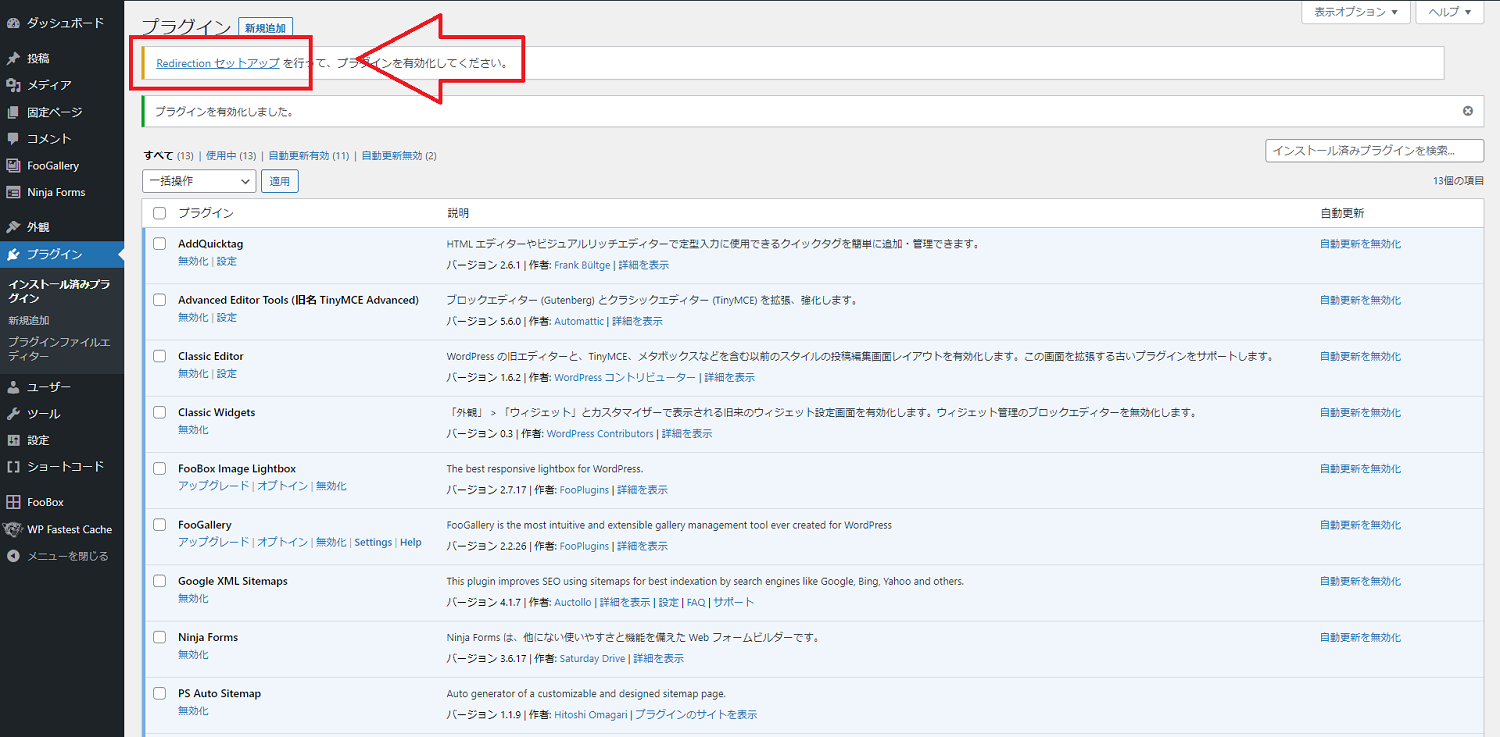Click FooGallery's オプトイン link

(x=283, y=542)
